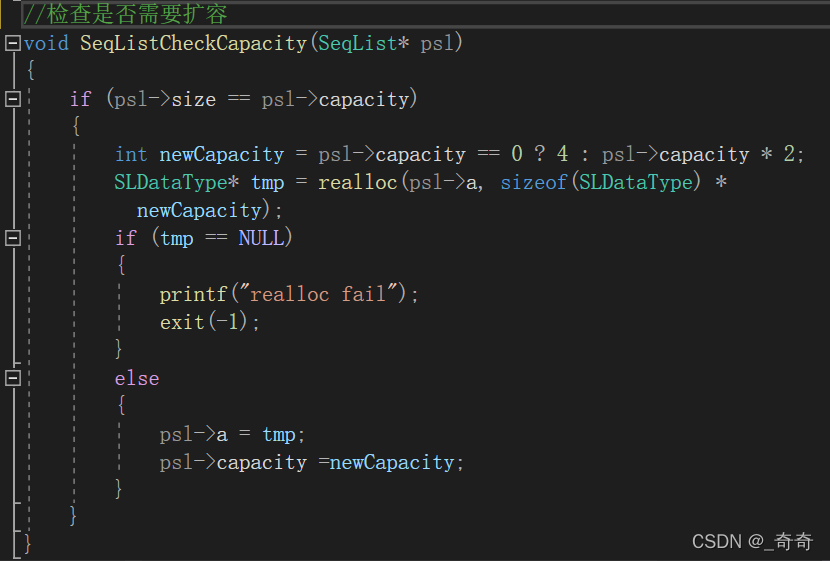830x561 pixels.
Task: Click the SeqList* parameter type
Action: tap(363, 43)
